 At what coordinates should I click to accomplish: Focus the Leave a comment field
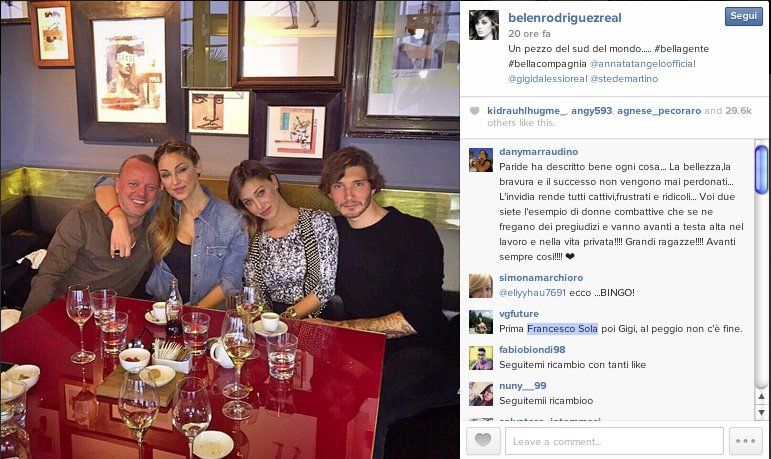tap(614, 441)
